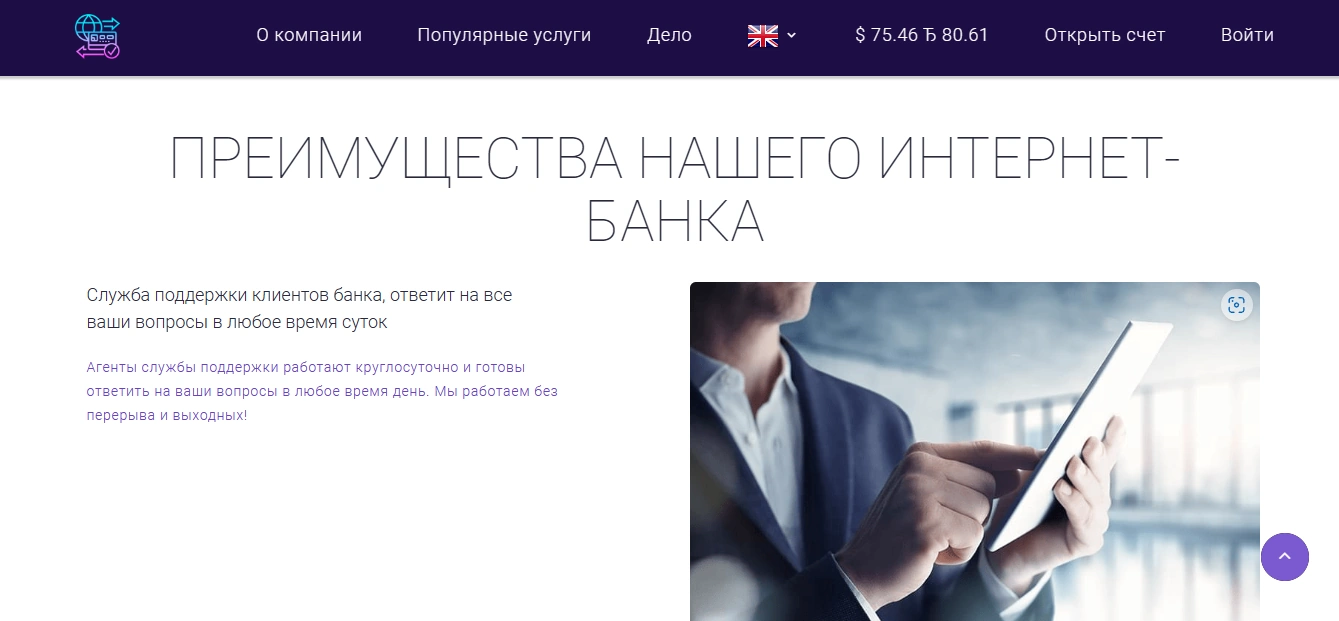Open the Популярные услуги menu item

tap(504, 35)
